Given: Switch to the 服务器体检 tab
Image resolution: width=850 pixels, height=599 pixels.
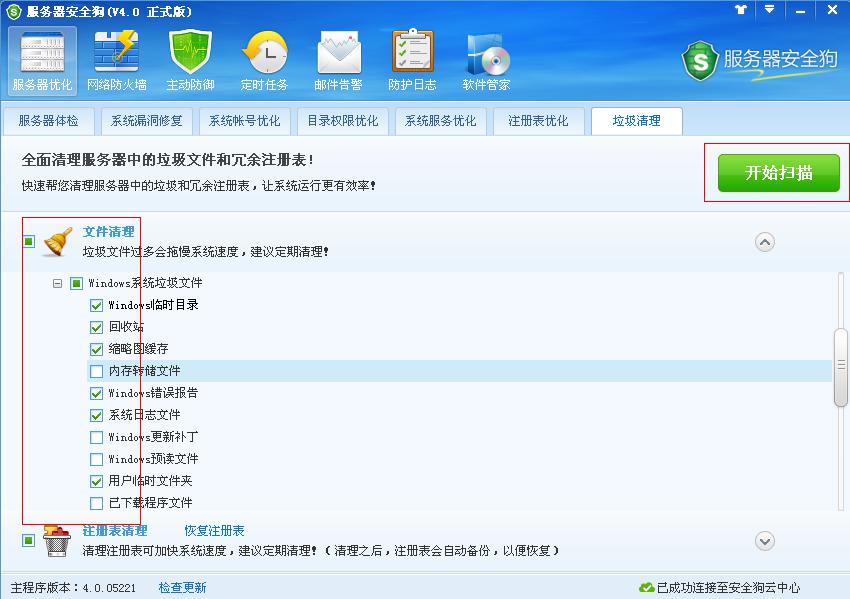Looking at the screenshot, I should pos(49,120).
